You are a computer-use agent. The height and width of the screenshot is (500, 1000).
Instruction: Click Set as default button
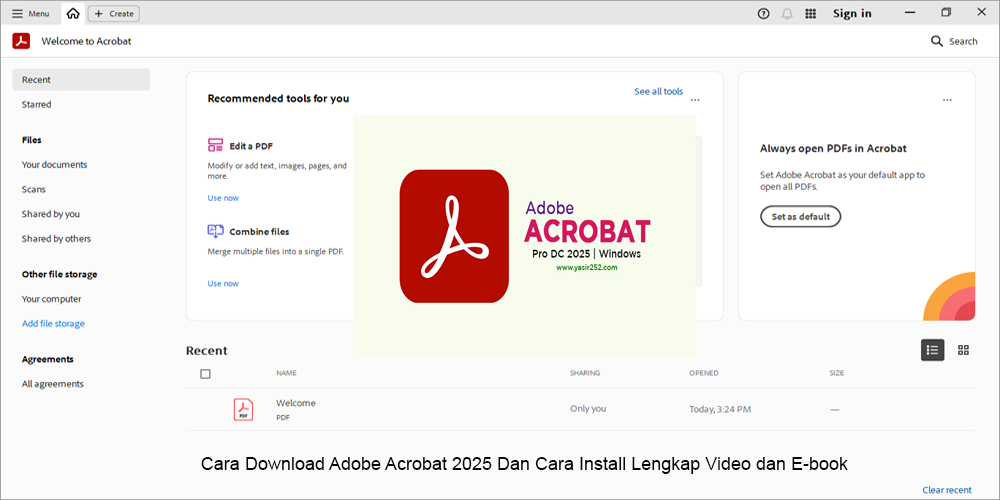pos(800,216)
